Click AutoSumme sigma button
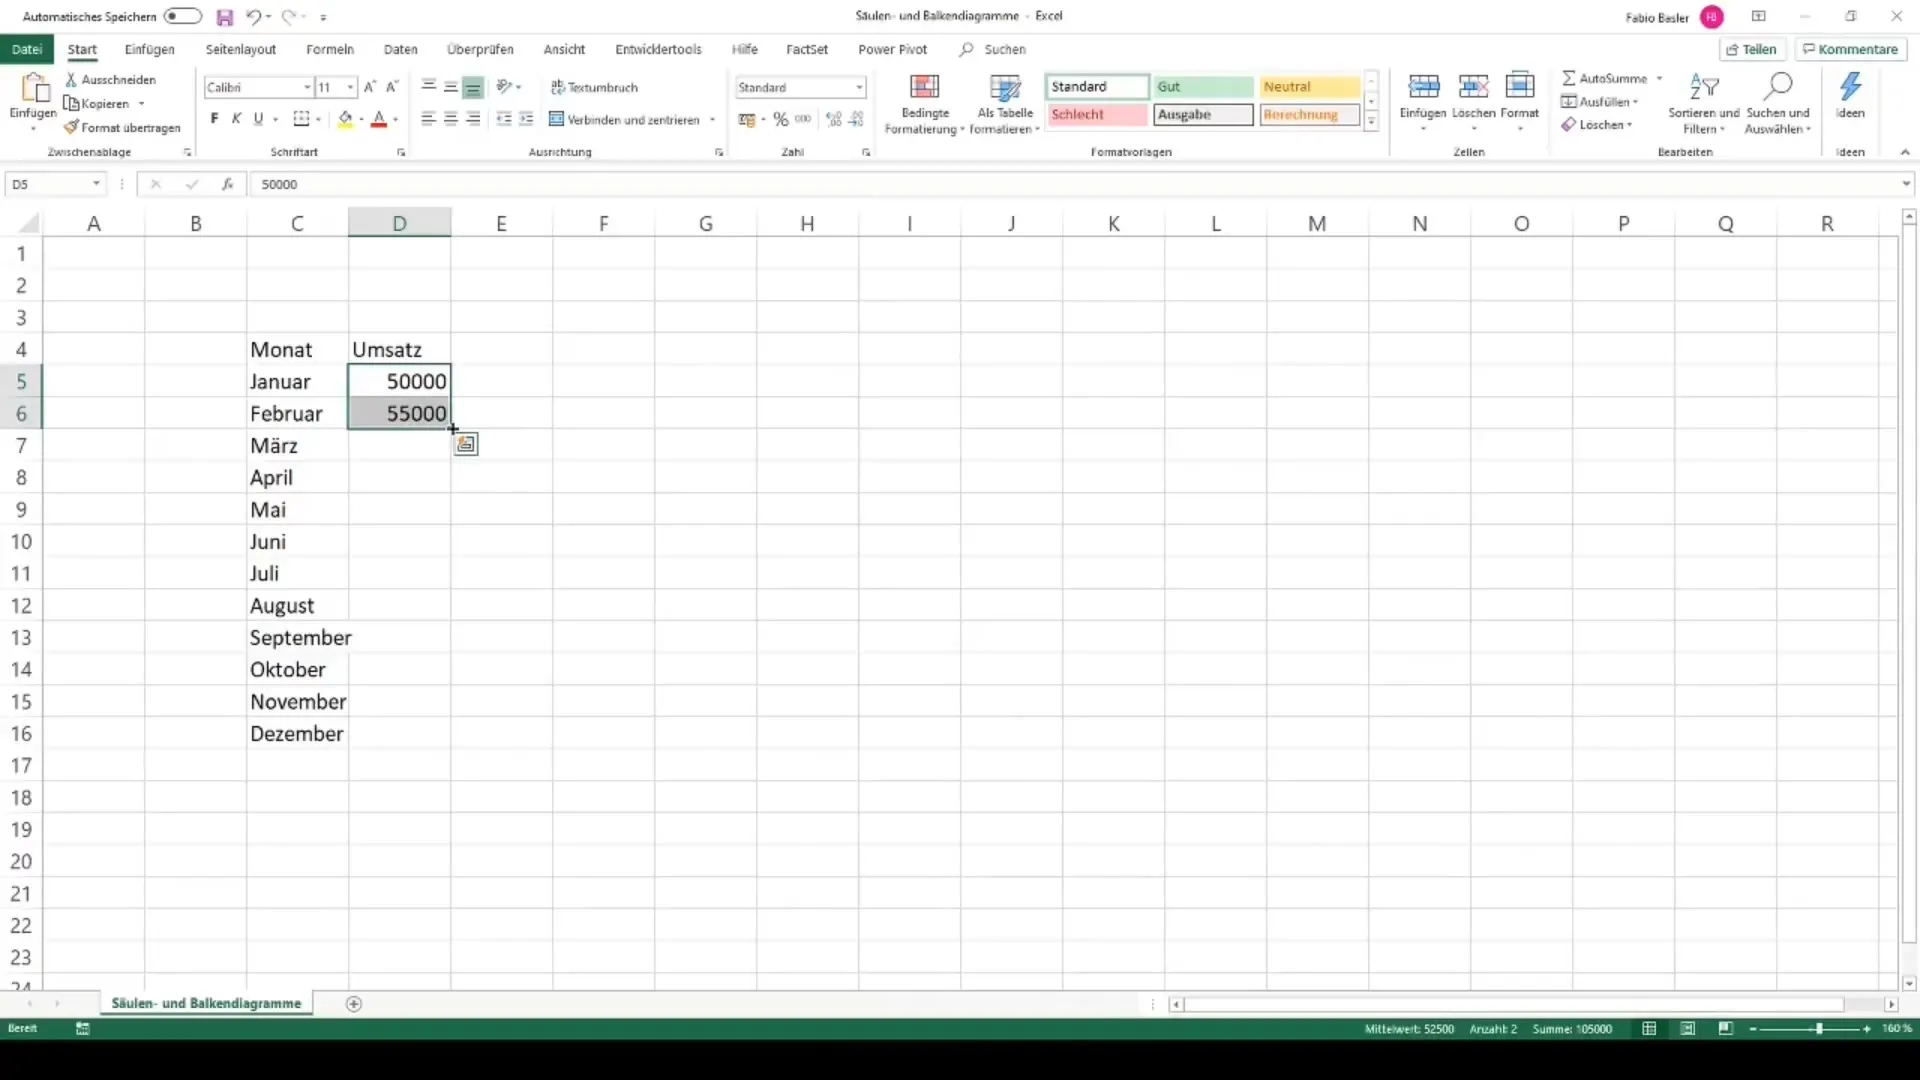The height and width of the screenshot is (1080, 1920). 1604,78
